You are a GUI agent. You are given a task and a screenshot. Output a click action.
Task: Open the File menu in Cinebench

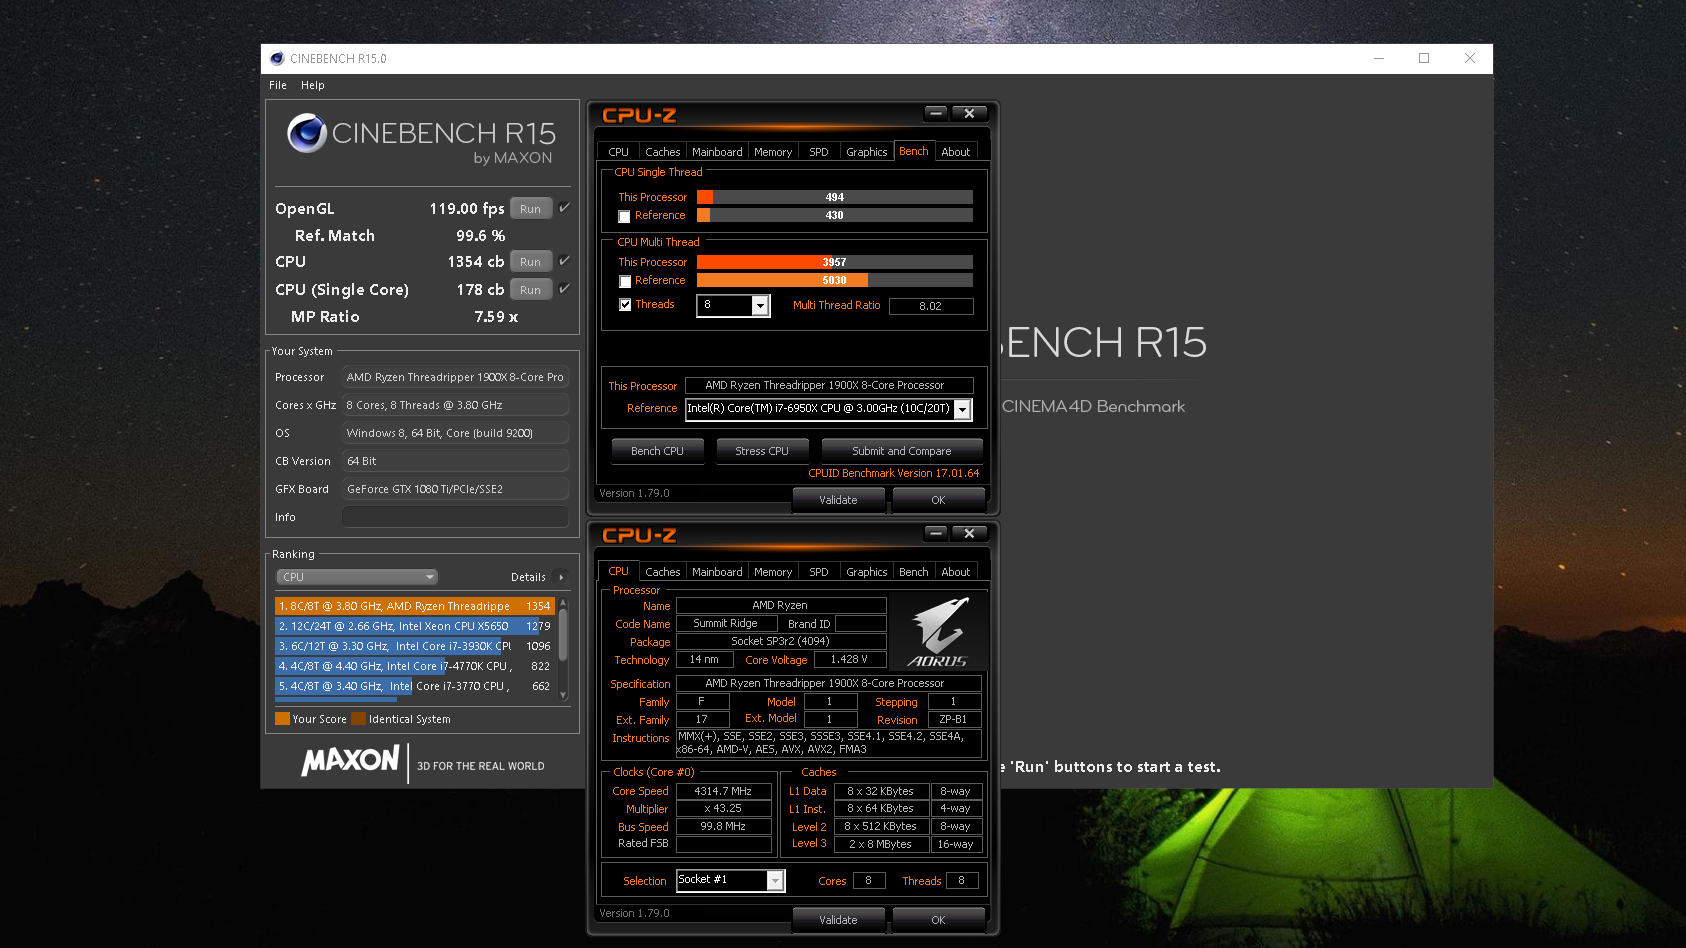point(278,85)
